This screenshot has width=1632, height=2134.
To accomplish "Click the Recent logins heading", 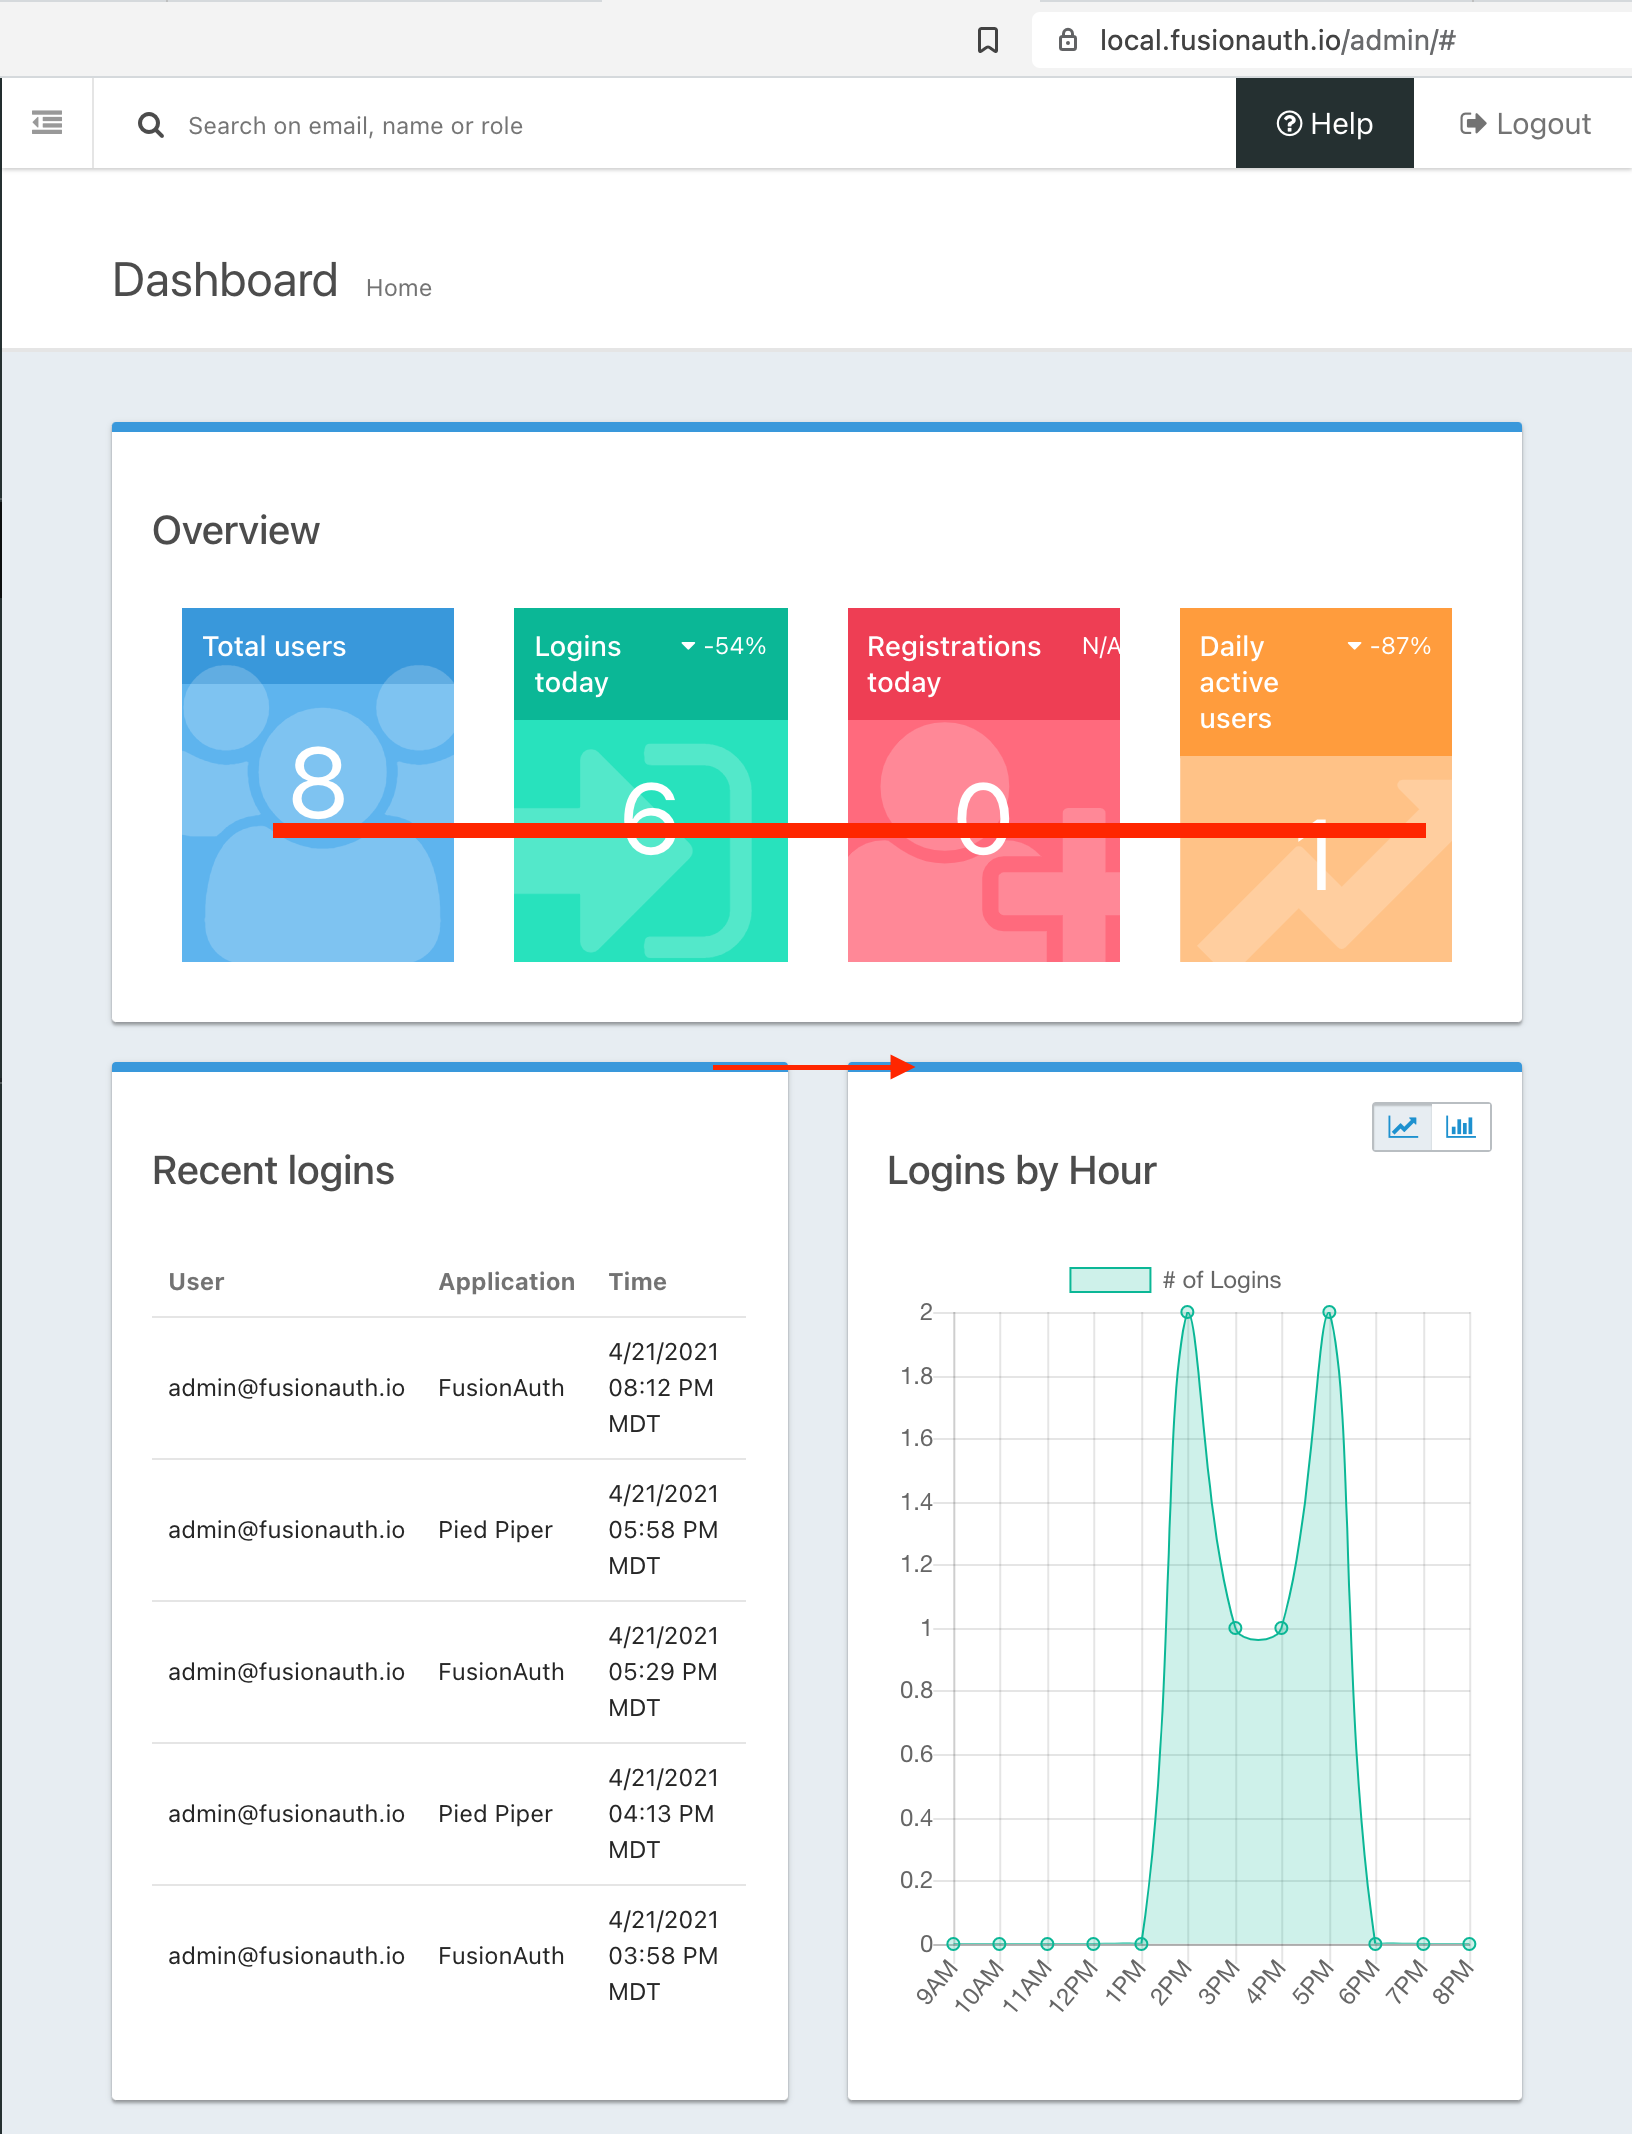I will (273, 1171).
